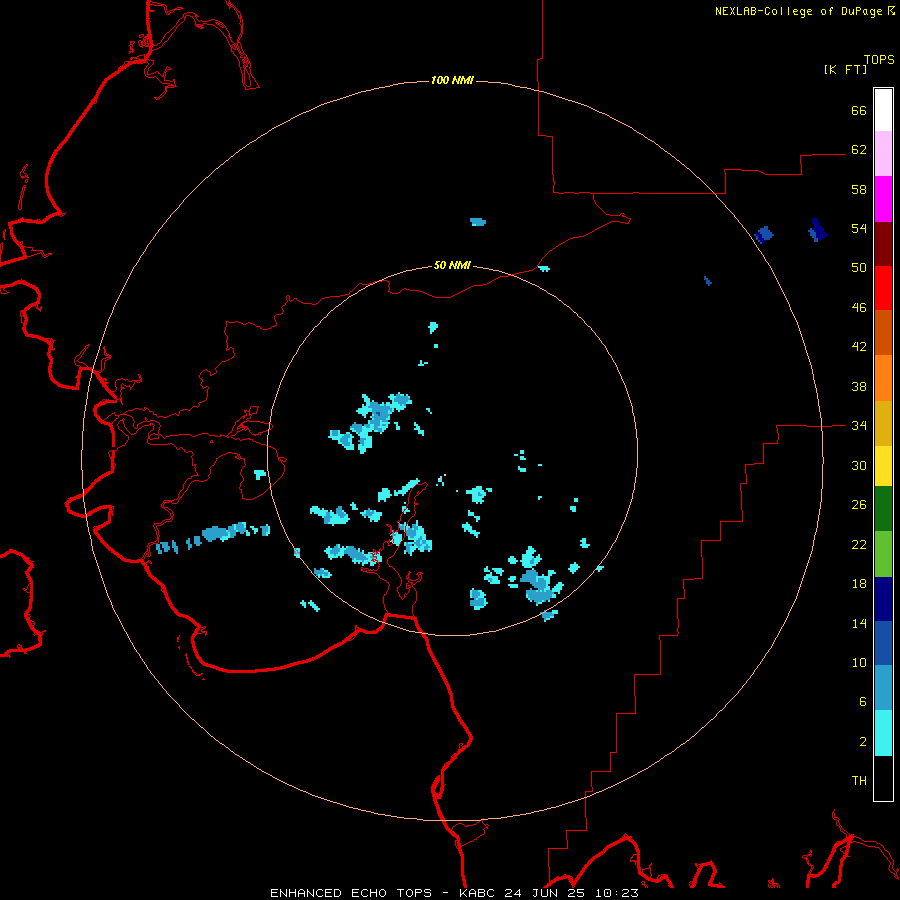Viewport: 900px width, 900px height.
Task: Pick the gold legend color band
Action: point(883,423)
